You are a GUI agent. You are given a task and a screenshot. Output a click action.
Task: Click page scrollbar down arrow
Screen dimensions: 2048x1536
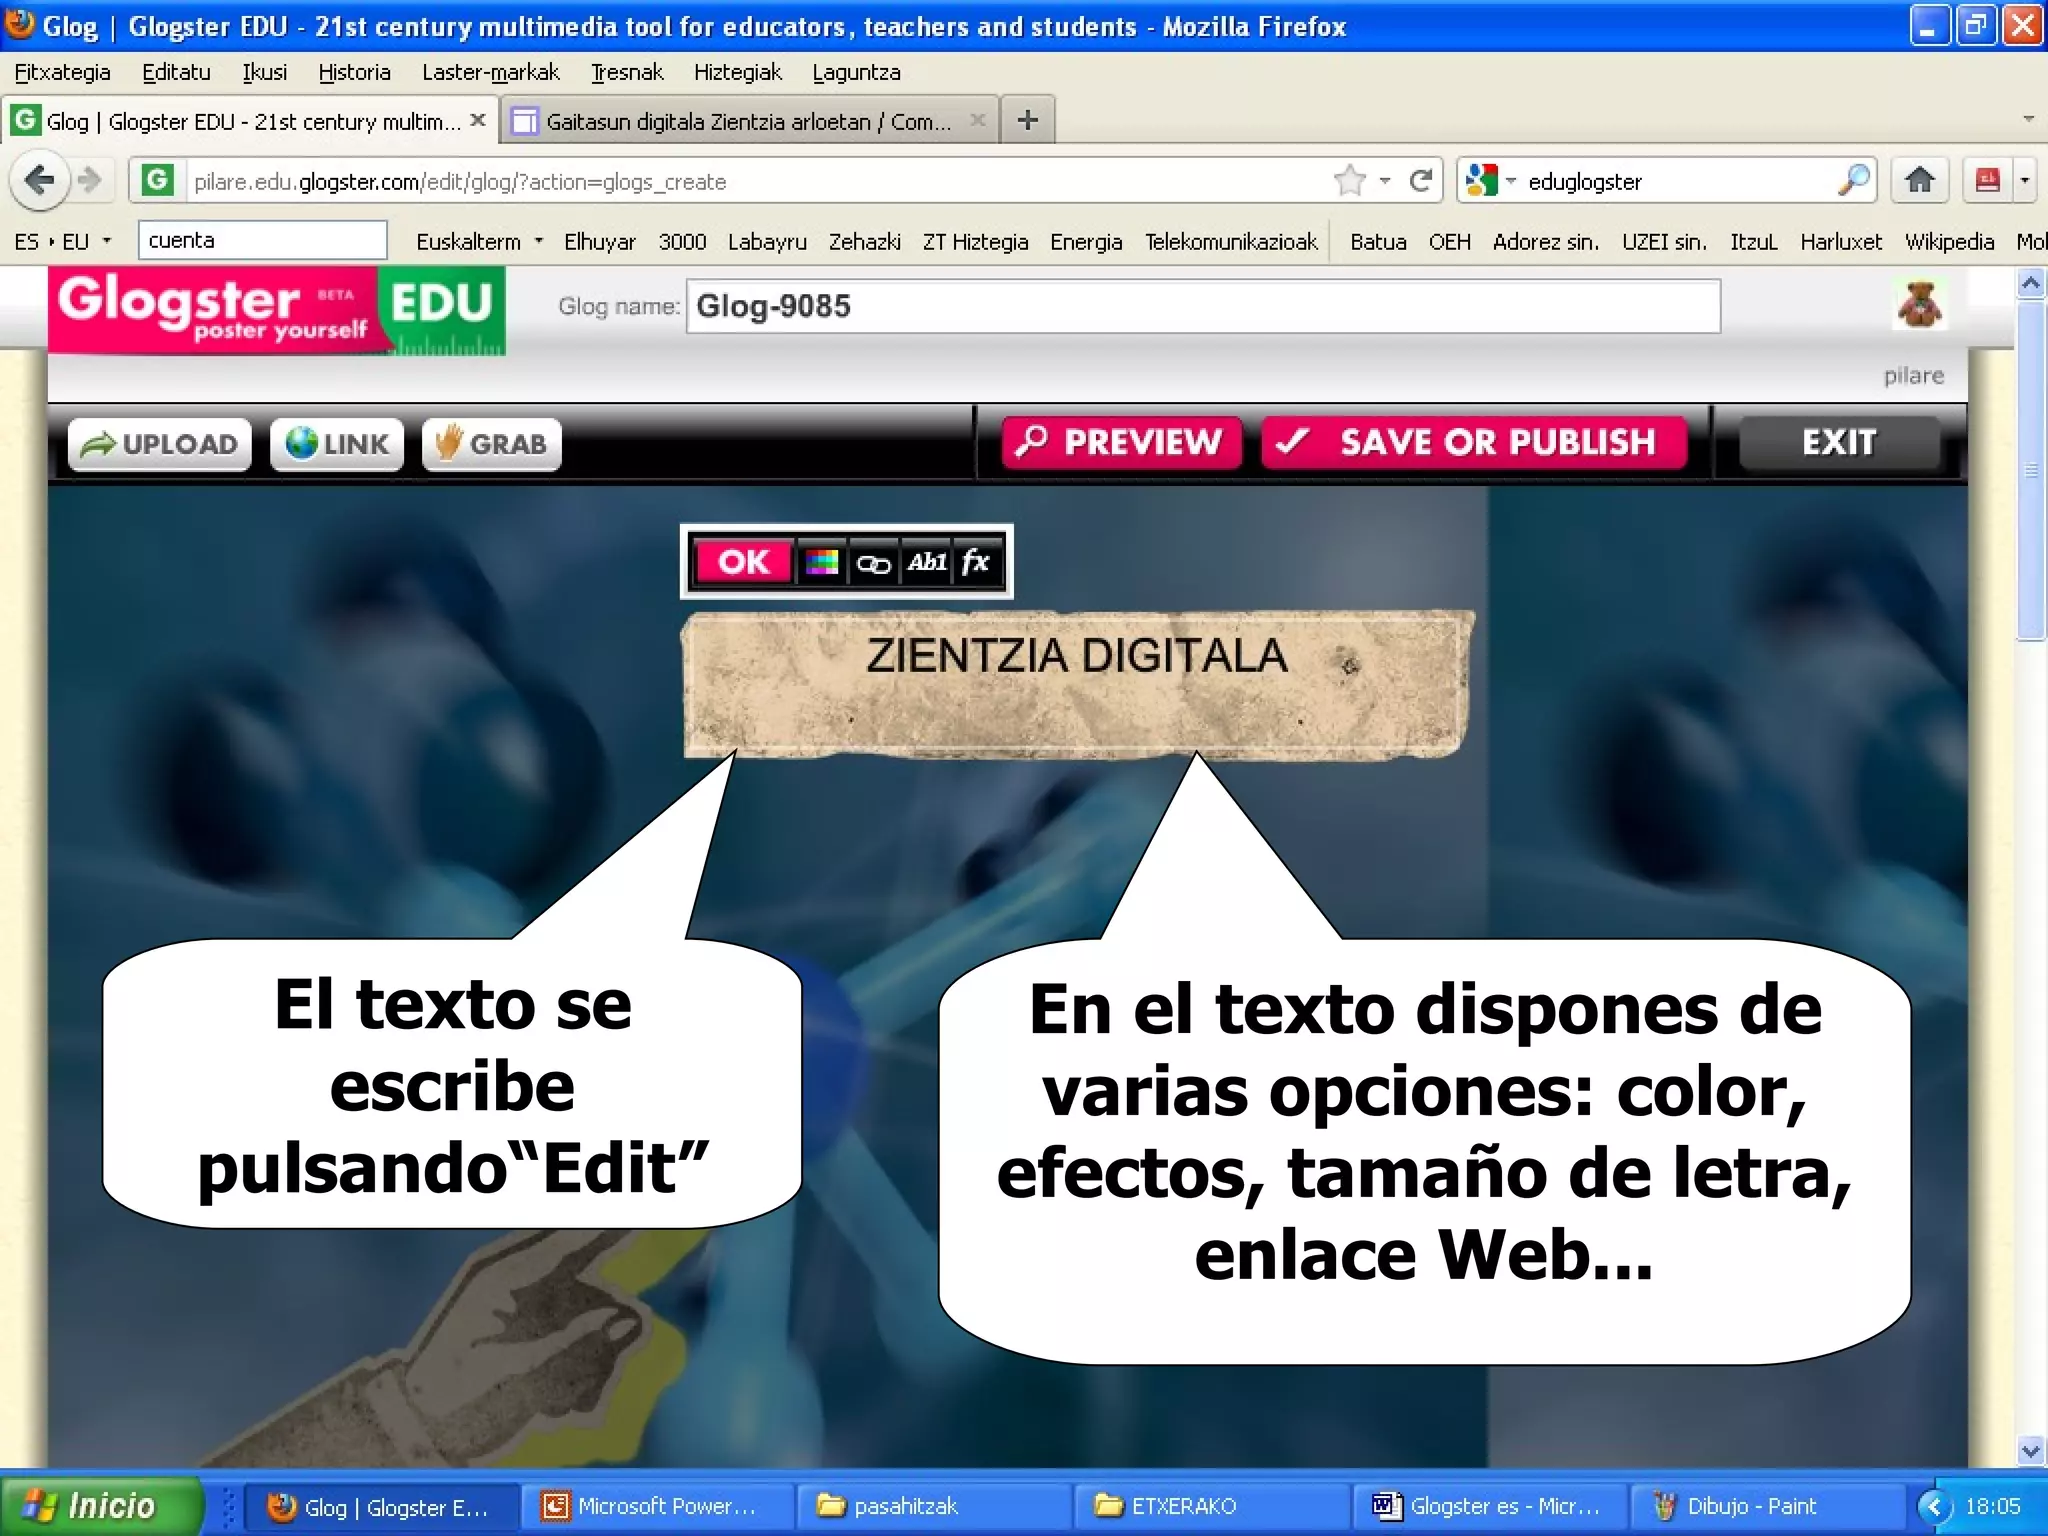(x=2030, y=1450)
